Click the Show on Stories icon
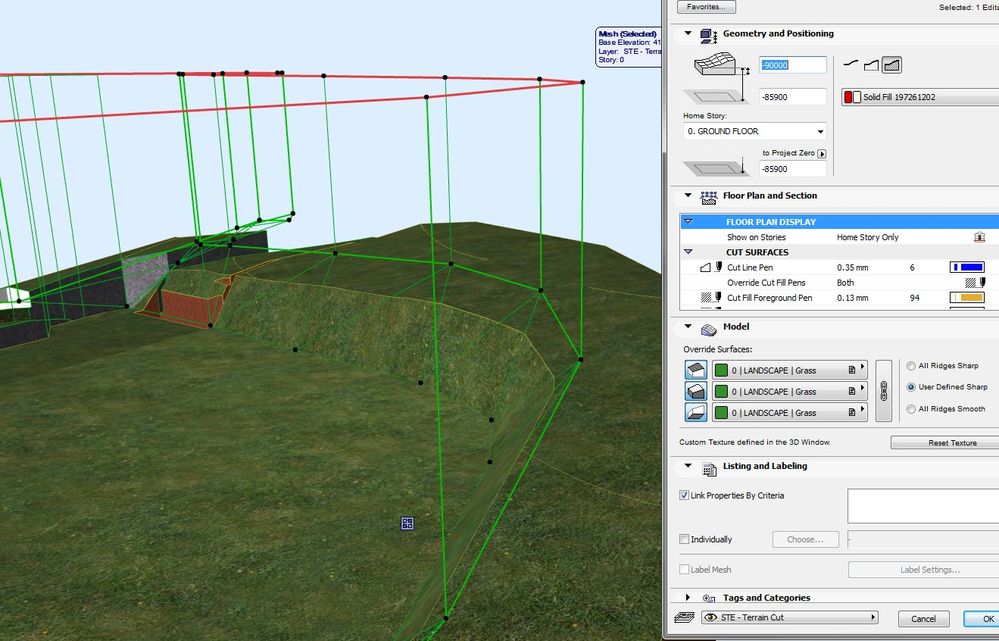The width and height of the screenshot is (999, 641). pos(980,238)
